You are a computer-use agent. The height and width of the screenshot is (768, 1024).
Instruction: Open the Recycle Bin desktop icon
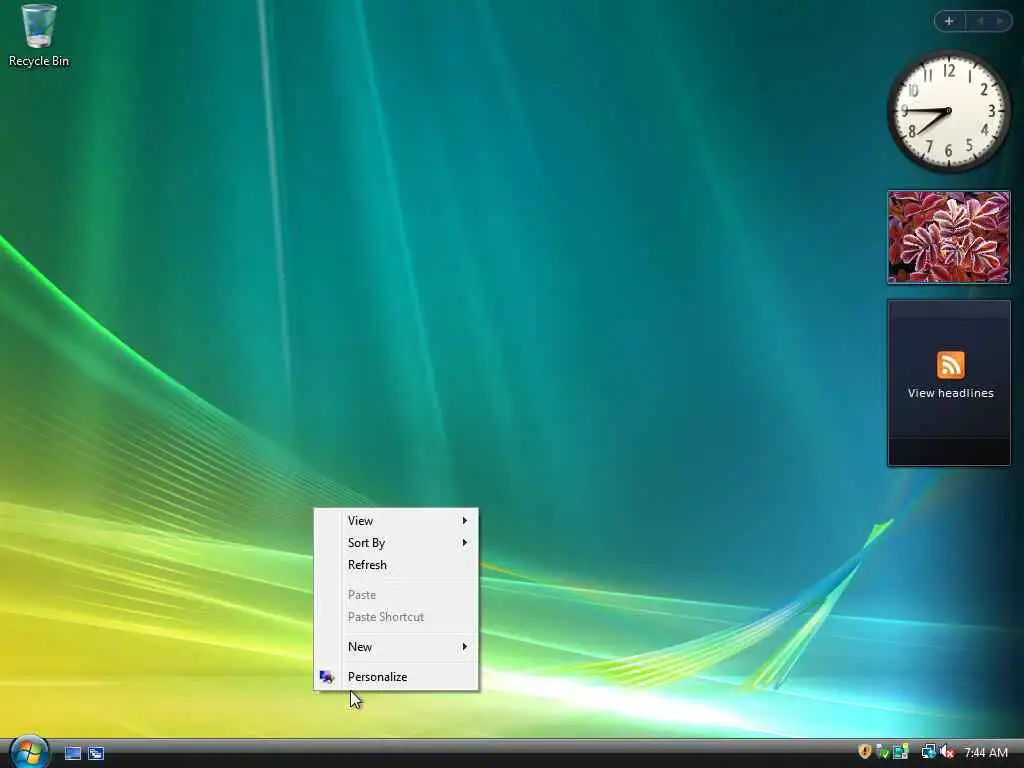[x=39, y=36]
